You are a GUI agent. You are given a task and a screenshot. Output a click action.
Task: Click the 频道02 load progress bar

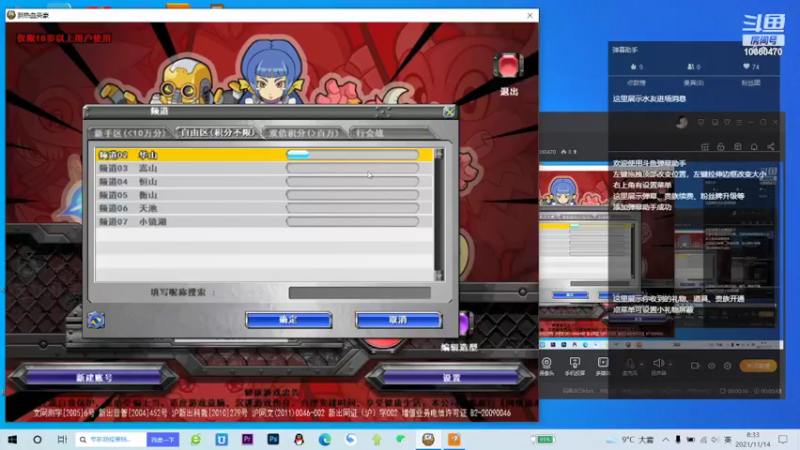coord(353,155)
